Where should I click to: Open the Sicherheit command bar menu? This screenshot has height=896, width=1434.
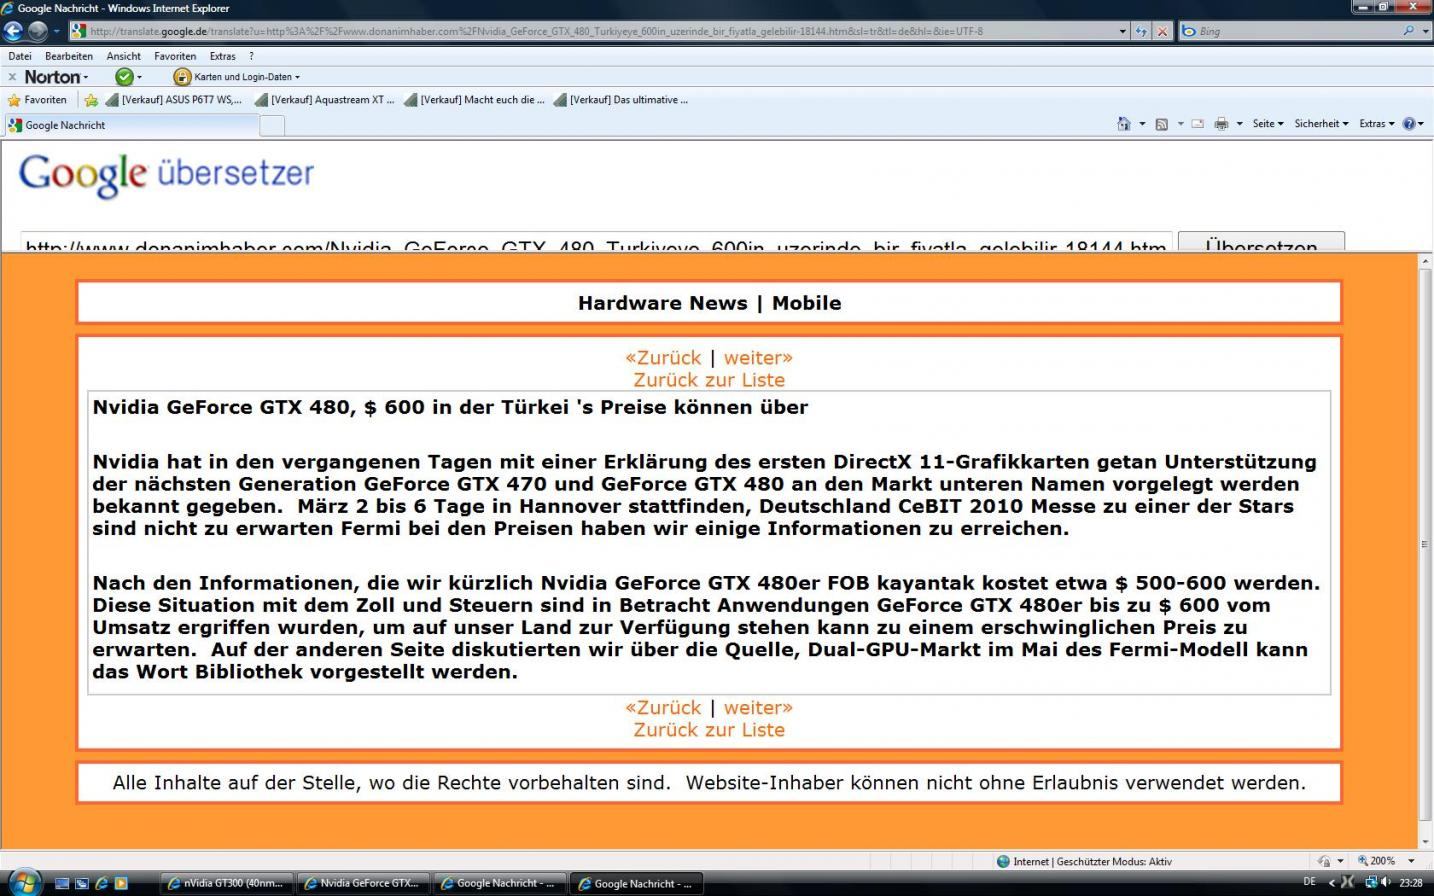(1321, 124)
